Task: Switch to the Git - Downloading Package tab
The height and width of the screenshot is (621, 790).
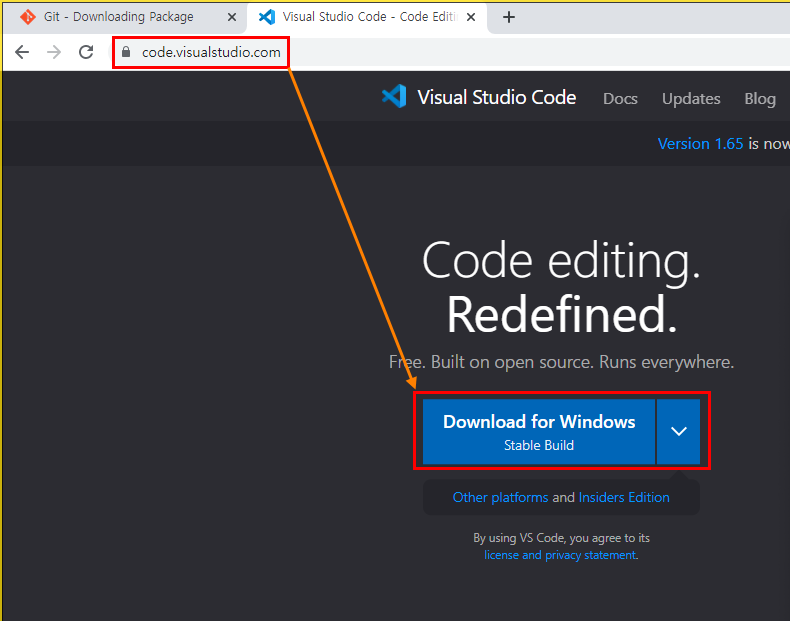Action: (125, 17)
